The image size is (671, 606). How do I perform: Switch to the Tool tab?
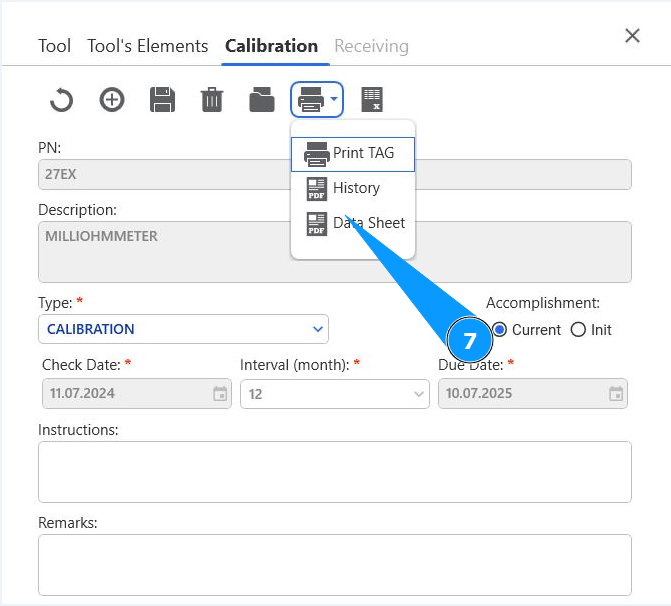point(54,46)
